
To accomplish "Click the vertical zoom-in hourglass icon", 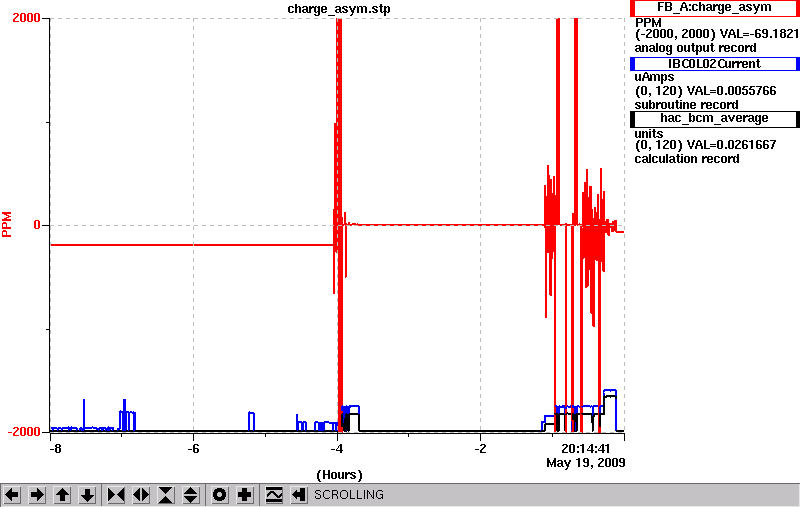I will pos(166,495).
